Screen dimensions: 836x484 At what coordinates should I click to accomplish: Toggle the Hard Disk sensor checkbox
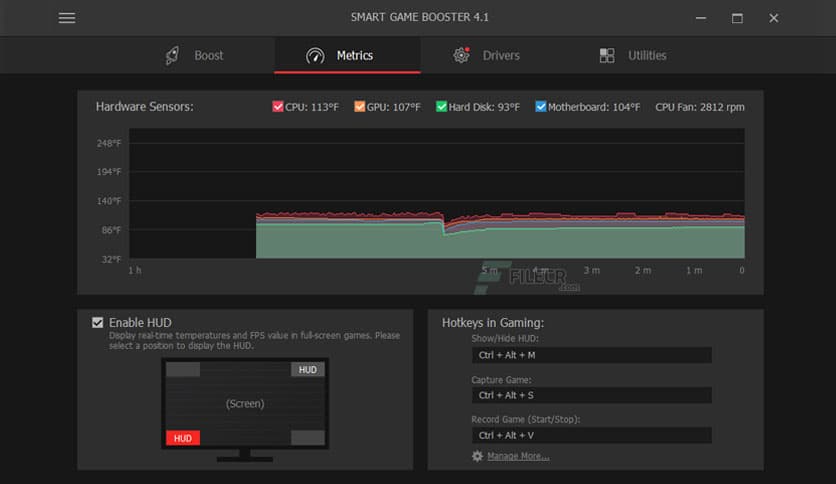click(441, 107)
